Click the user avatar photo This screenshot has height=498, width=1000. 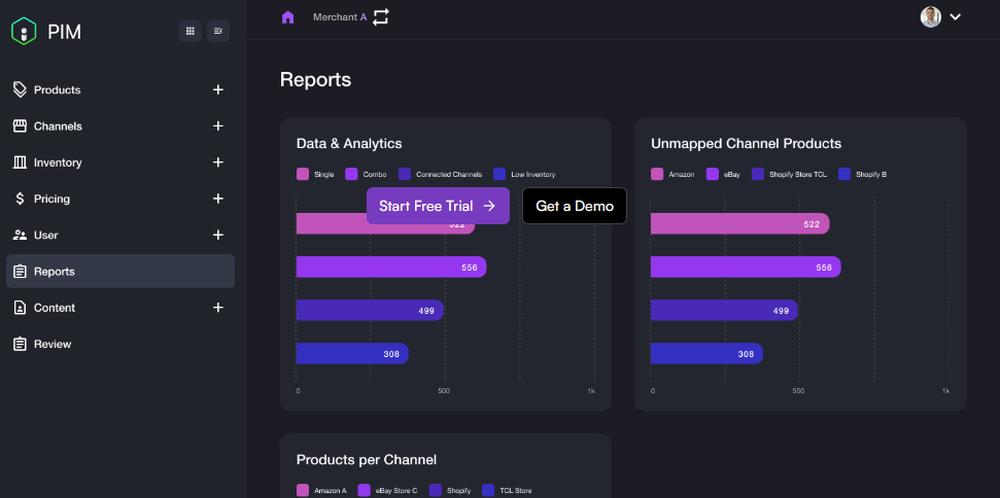(930, 17)
